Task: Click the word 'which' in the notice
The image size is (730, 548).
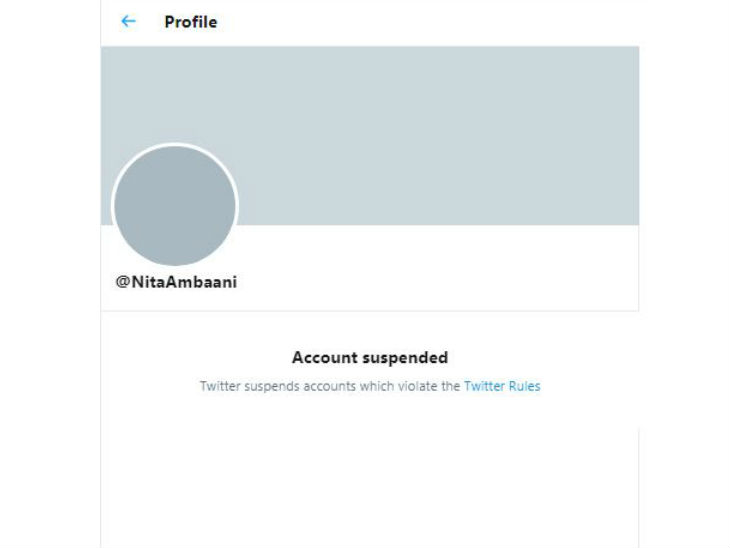Action: point(377,386)
